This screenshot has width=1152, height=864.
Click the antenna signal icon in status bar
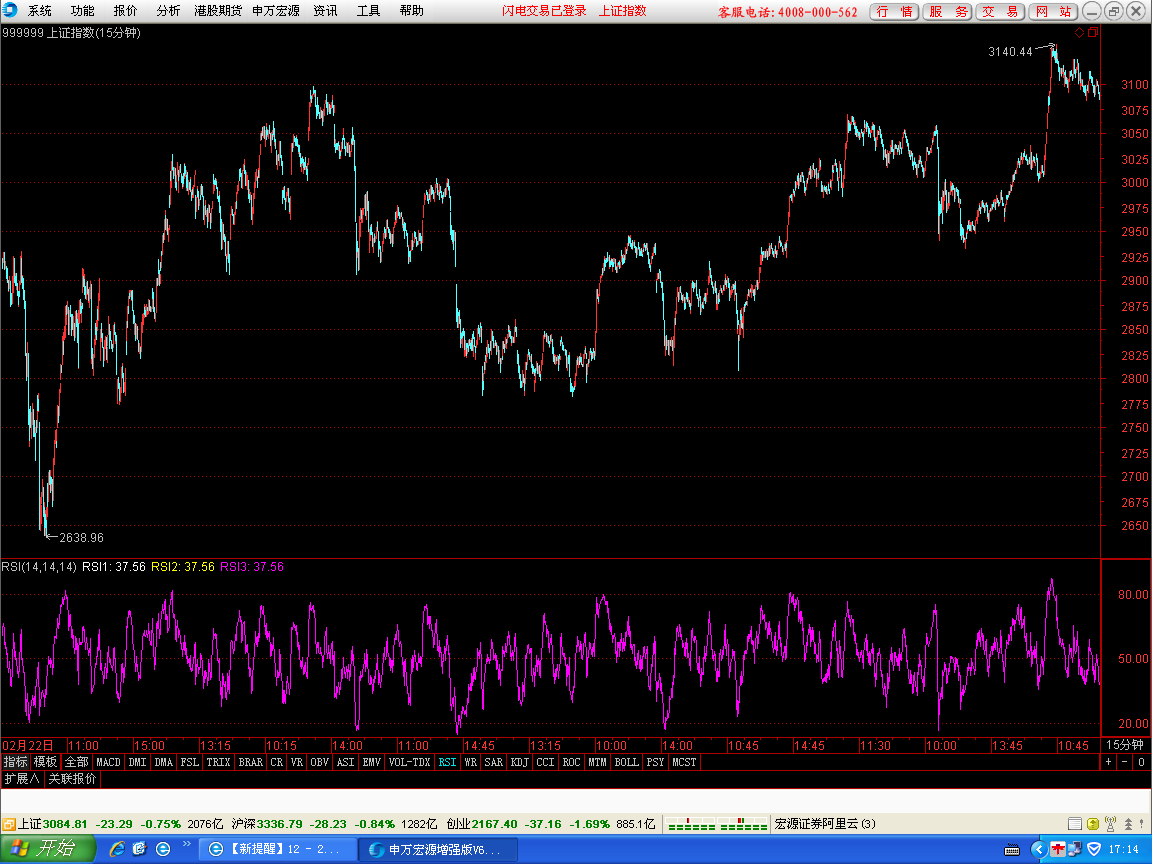1110,824
